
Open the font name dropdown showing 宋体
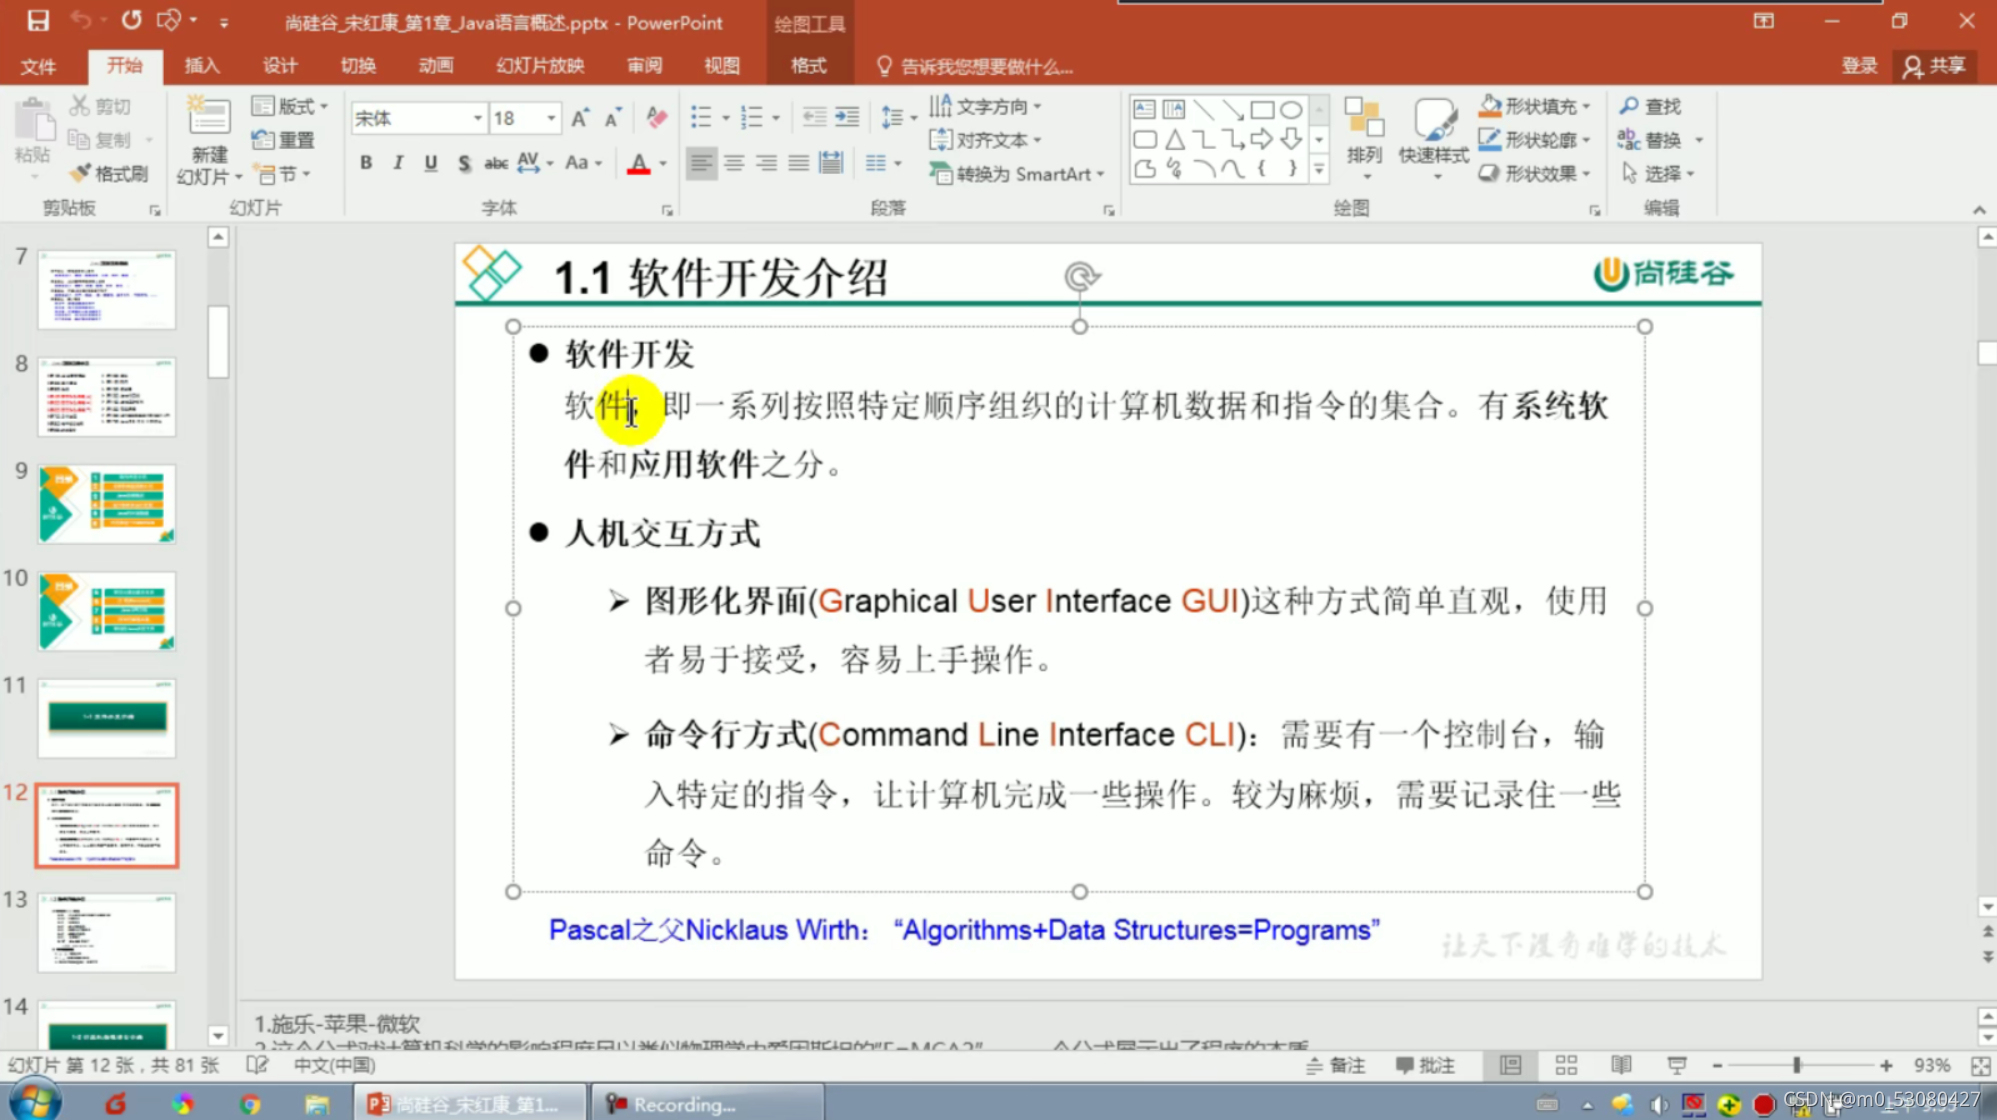click(477, 118)
